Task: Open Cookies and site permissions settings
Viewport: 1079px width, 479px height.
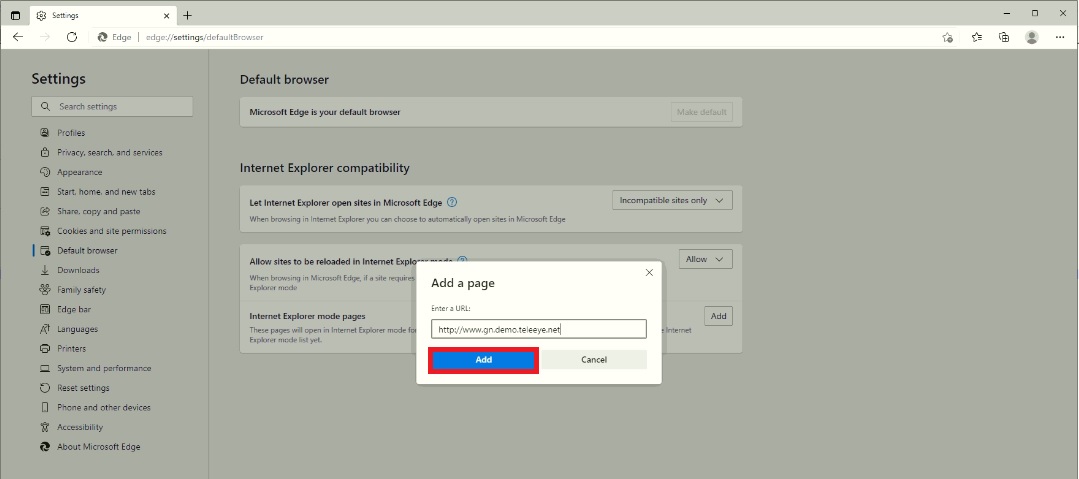Action: click(x=111, y=231)
